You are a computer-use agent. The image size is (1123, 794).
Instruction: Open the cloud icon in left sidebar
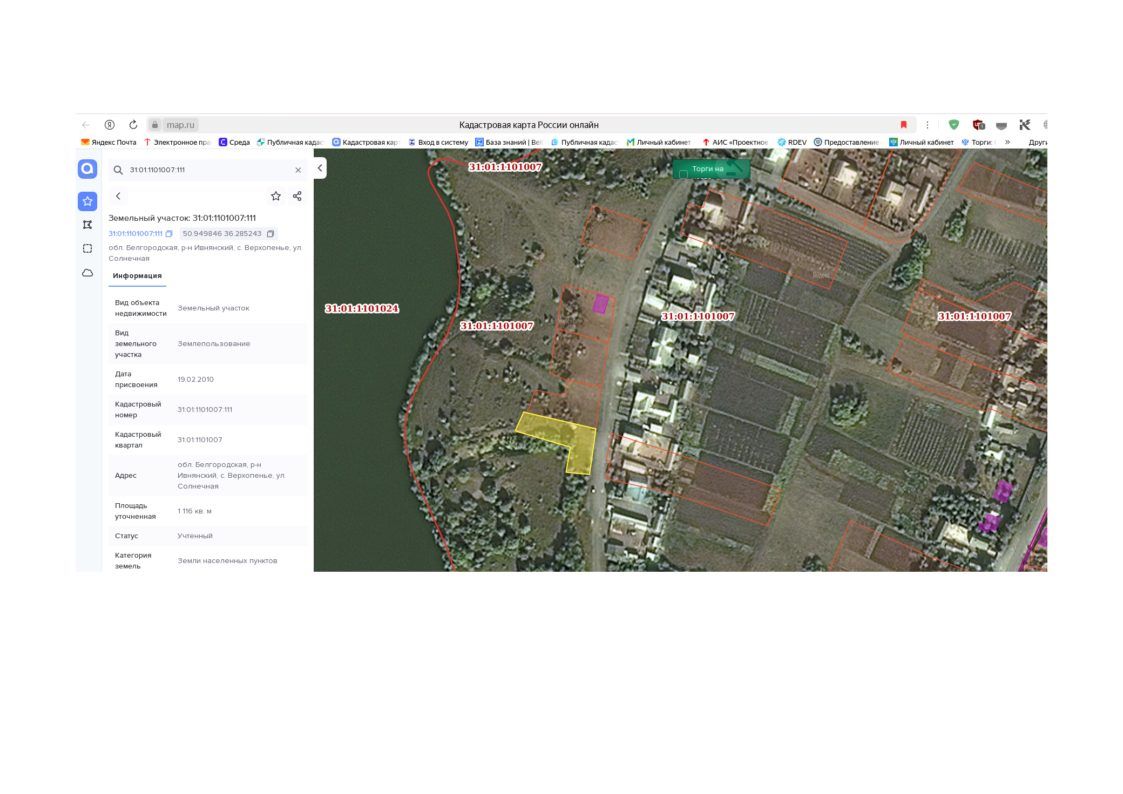pos(87,273)
